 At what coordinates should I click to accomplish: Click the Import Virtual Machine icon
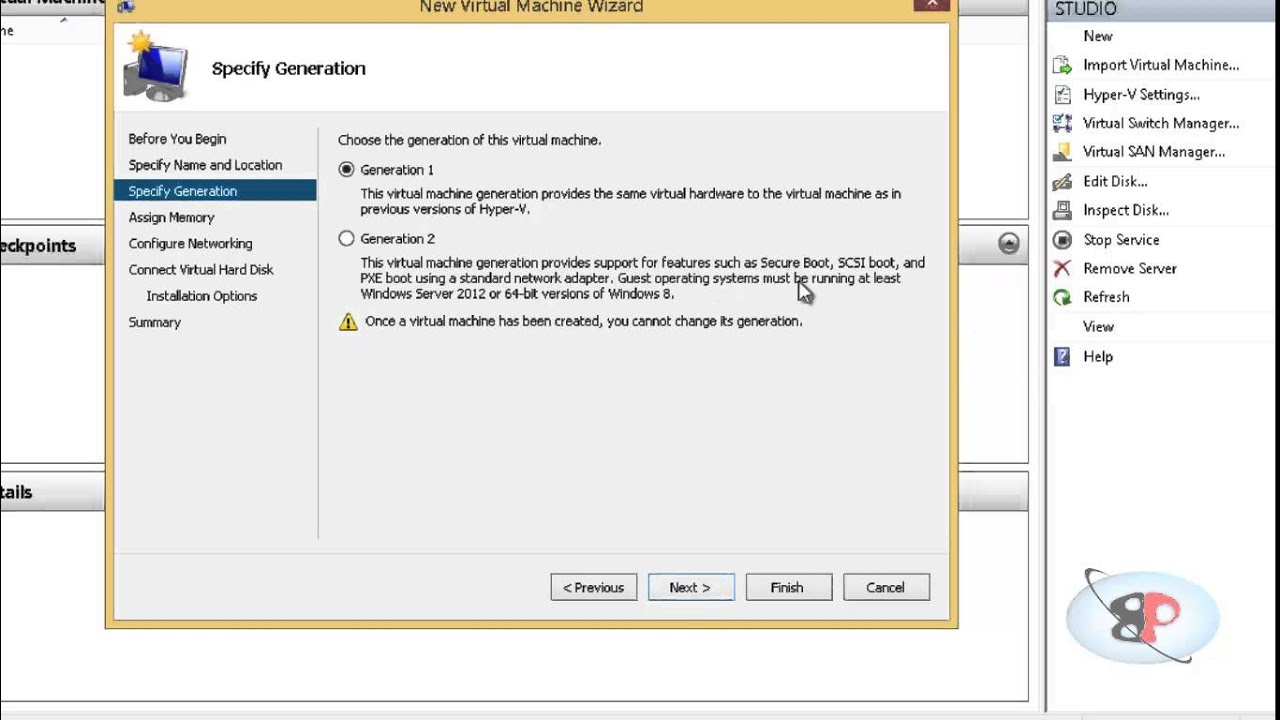tap(1062, 65)
